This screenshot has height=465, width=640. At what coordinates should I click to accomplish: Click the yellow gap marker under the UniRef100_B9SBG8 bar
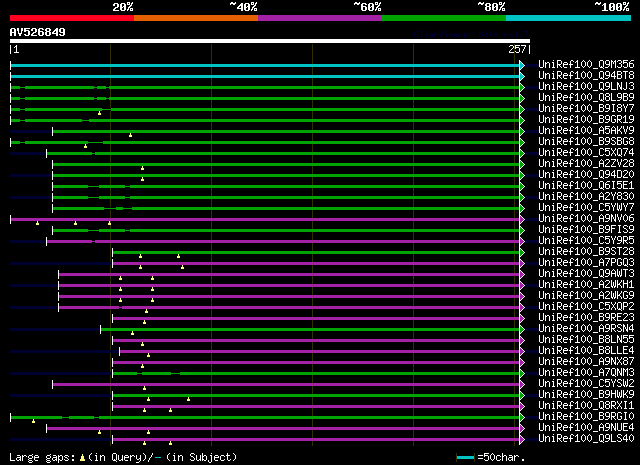(x=85, y=146)
